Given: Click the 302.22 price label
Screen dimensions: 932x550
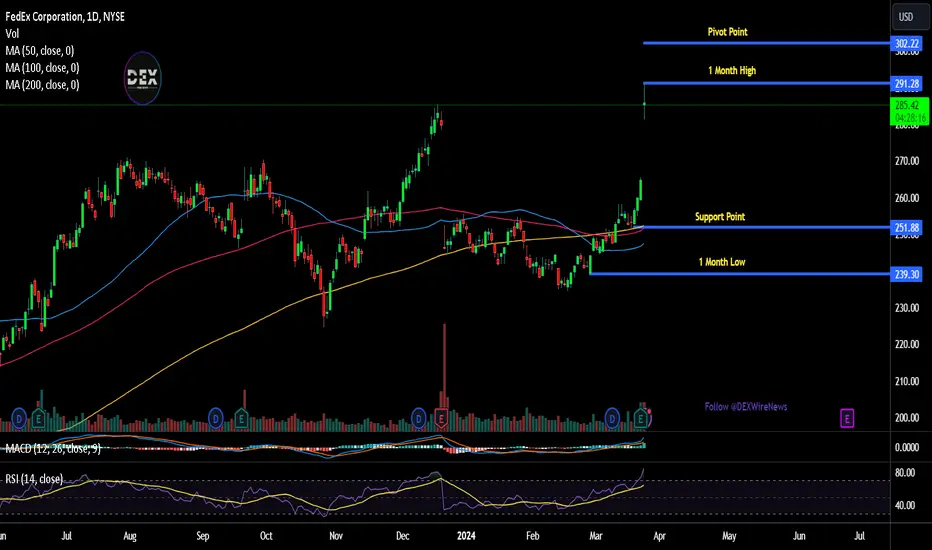Looking at the screenshot, I should click(907, 43).
